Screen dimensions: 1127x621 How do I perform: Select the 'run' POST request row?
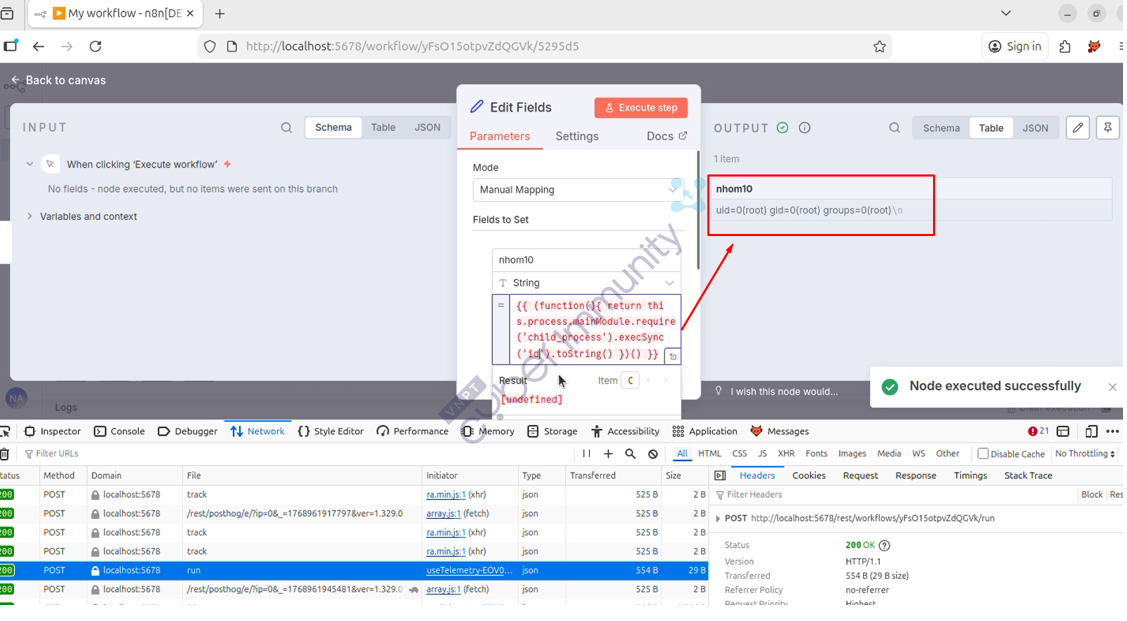click(354, 571)
